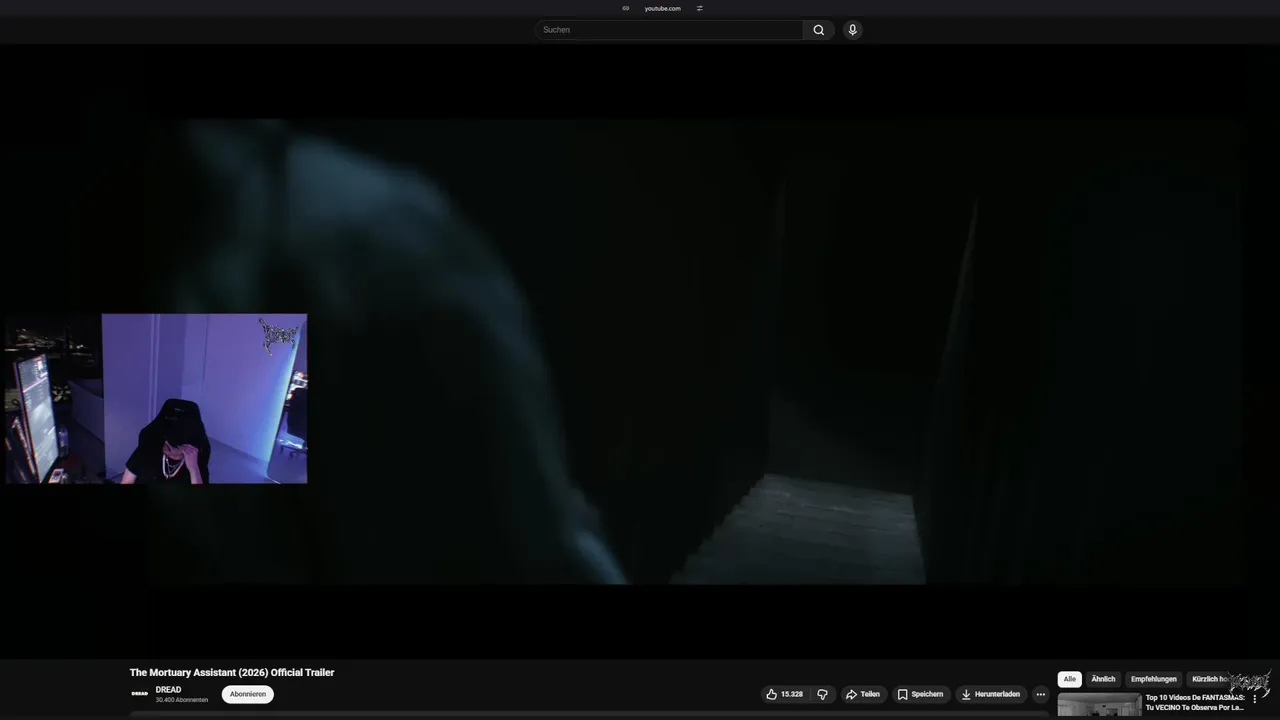This screenshot has width=1280, height=720.
Task: Open options for the FANTASMAS suggested video
Action: 1255,699
